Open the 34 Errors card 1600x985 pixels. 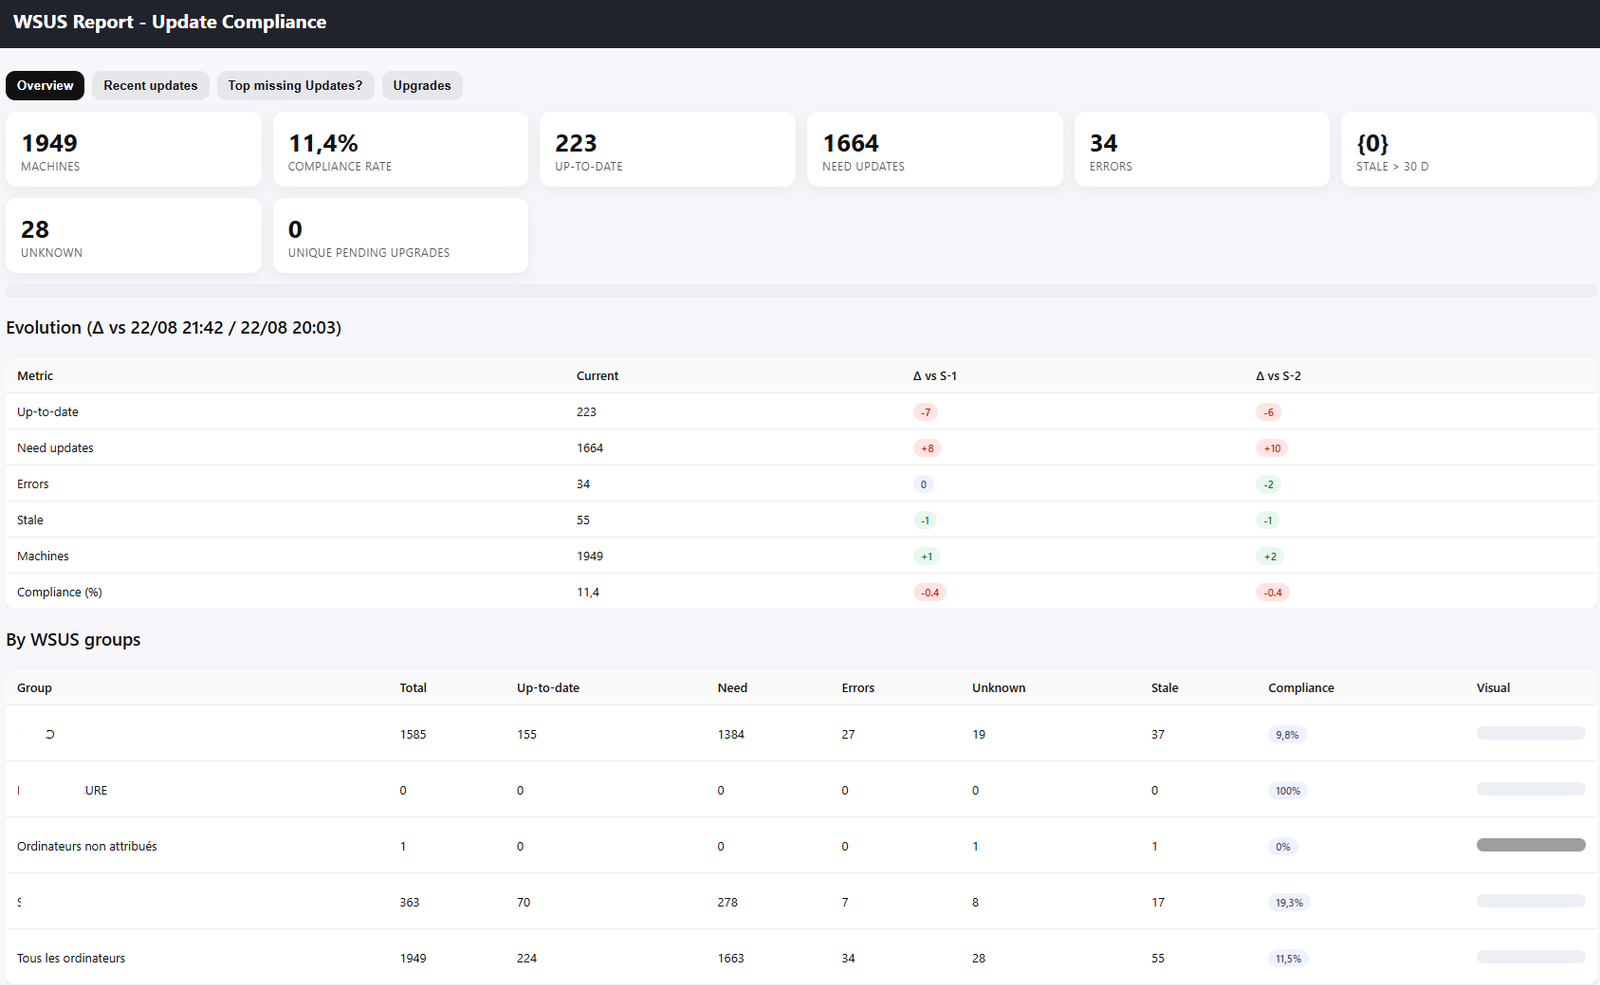pos(1201,150)
